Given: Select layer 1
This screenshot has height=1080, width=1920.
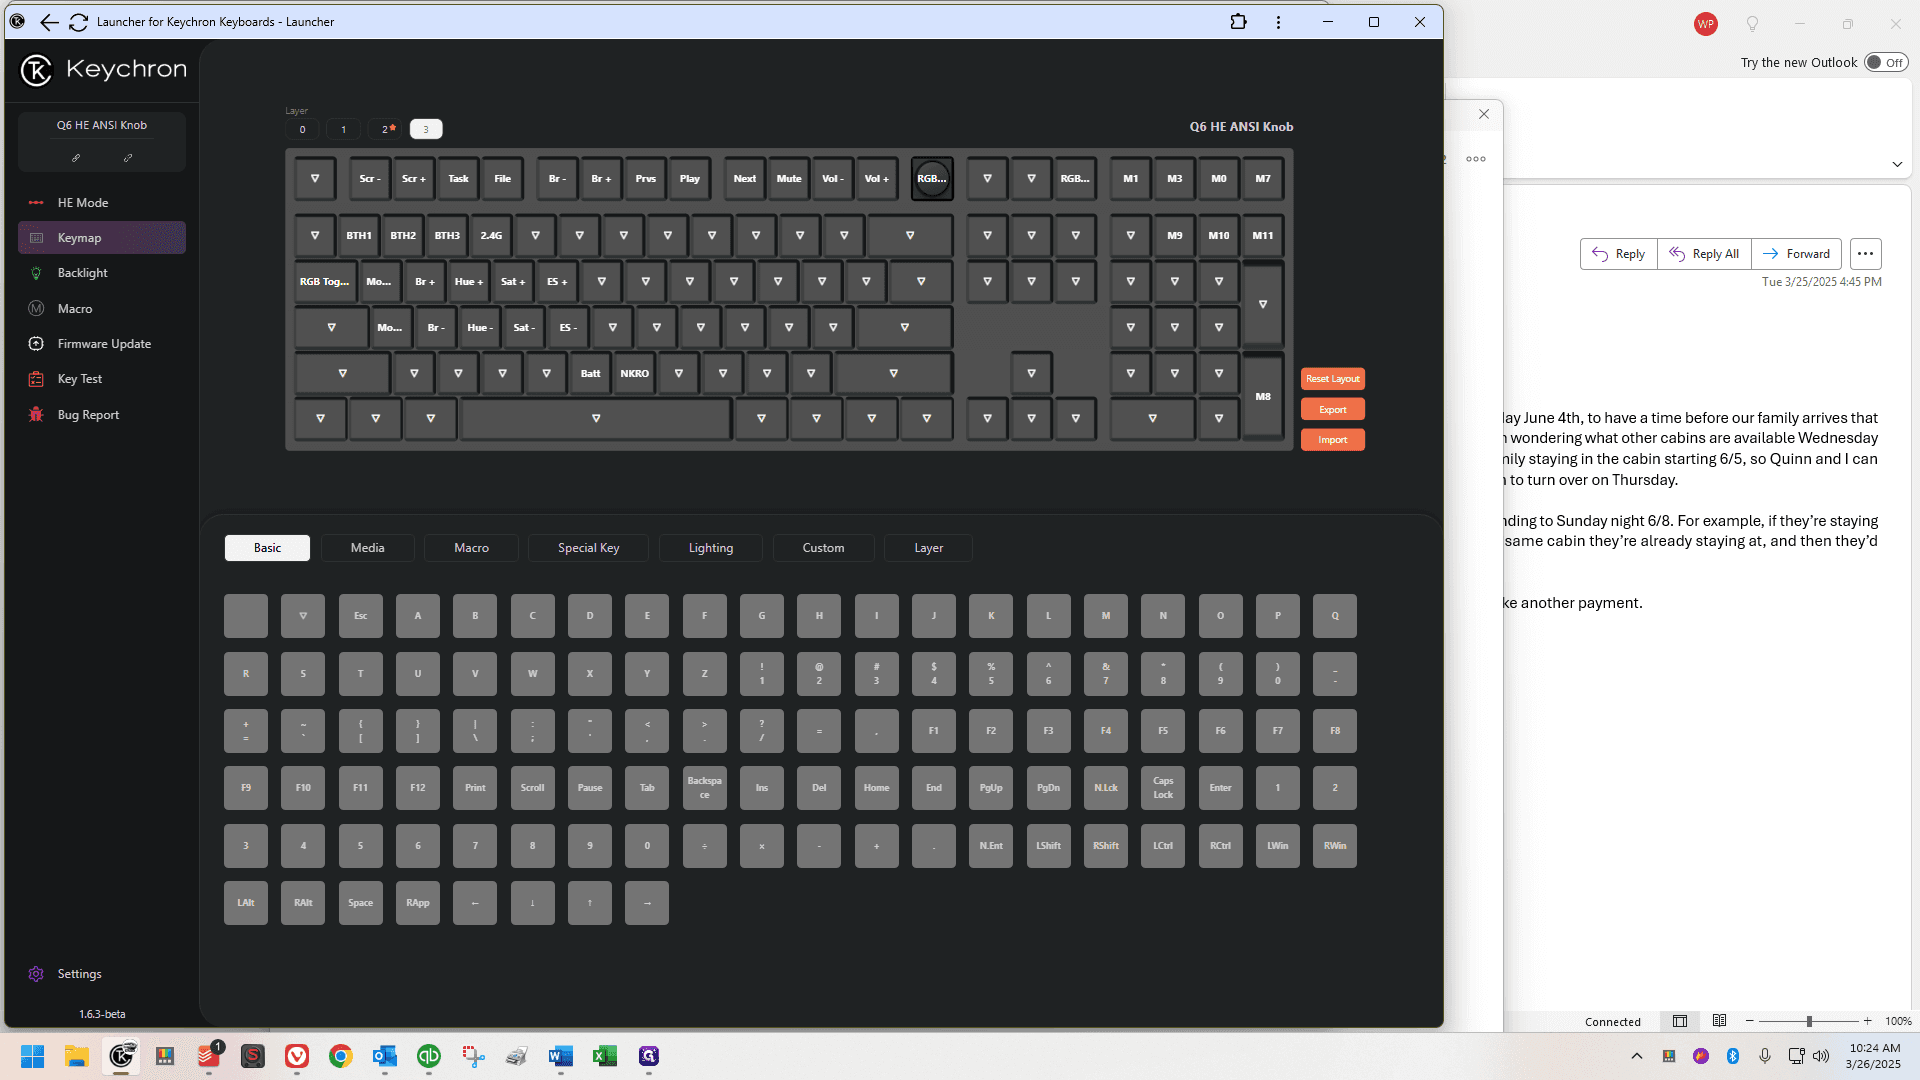Looking at the screenshot, I should (x=344, y=129).
